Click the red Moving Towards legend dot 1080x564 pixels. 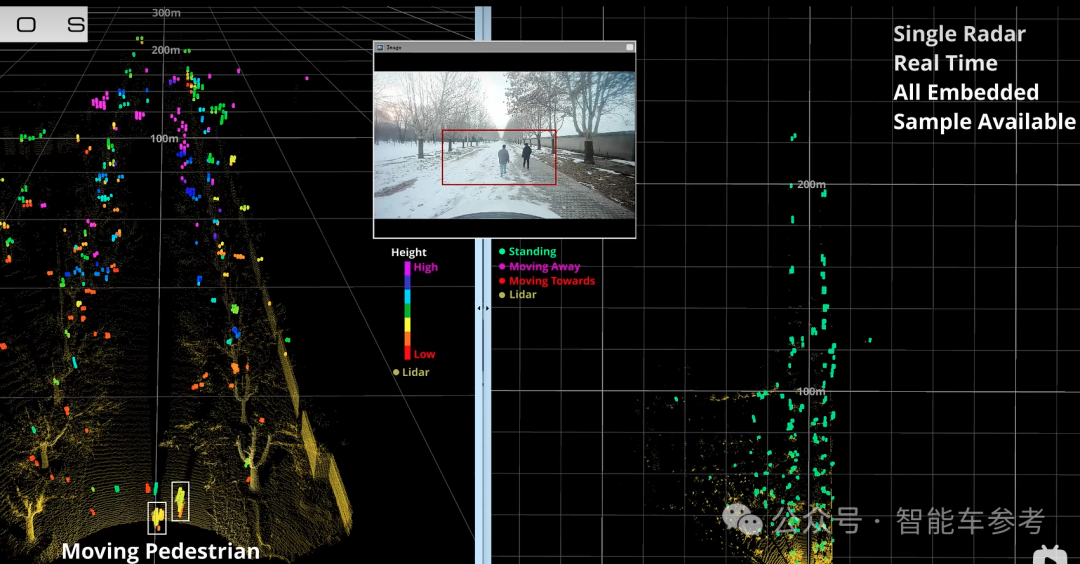[502, 281]
